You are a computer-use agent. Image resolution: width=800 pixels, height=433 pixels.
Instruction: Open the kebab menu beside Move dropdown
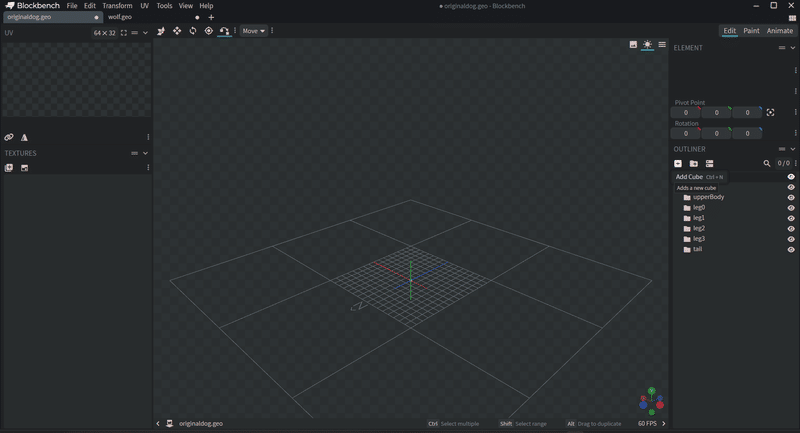[272, 31]
